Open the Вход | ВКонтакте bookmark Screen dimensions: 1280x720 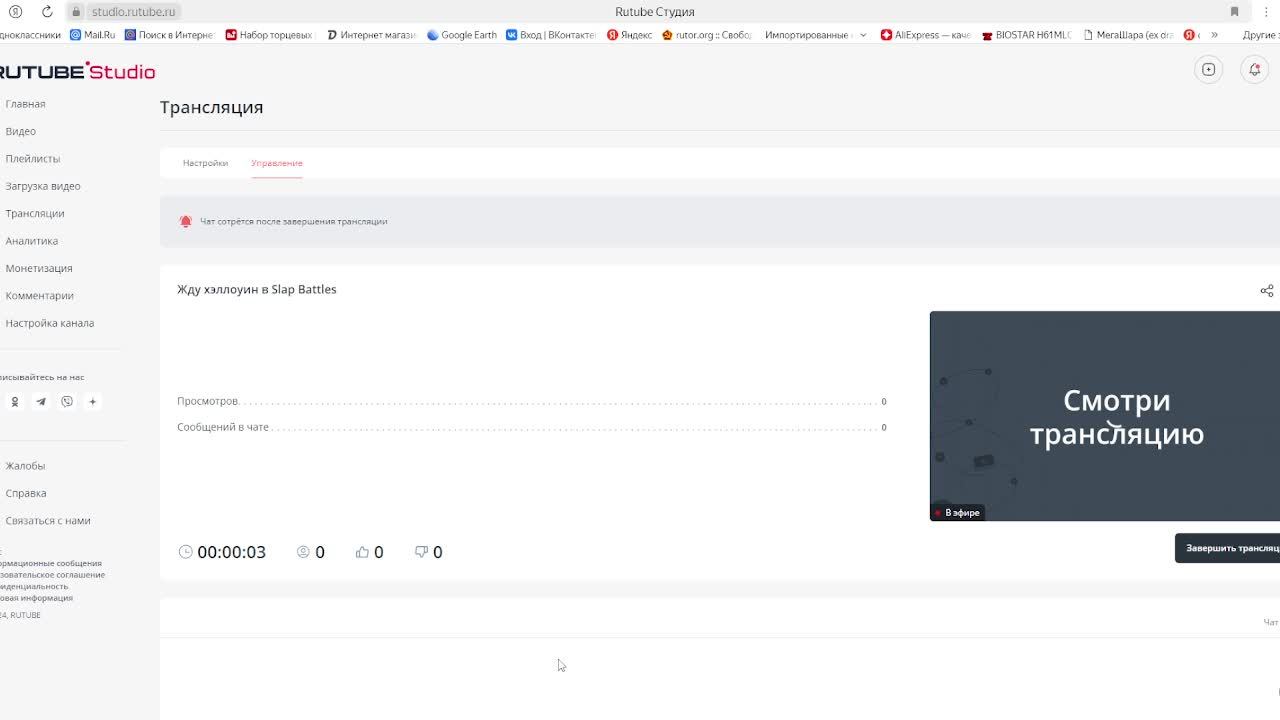(551, 35)
